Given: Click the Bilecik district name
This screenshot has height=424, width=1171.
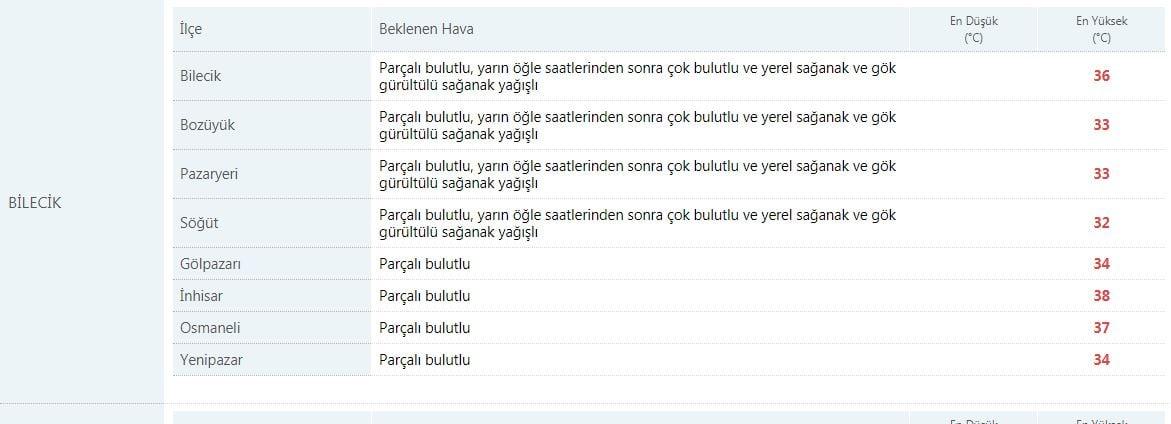Looking at the screenshot, I should [200, 76].
